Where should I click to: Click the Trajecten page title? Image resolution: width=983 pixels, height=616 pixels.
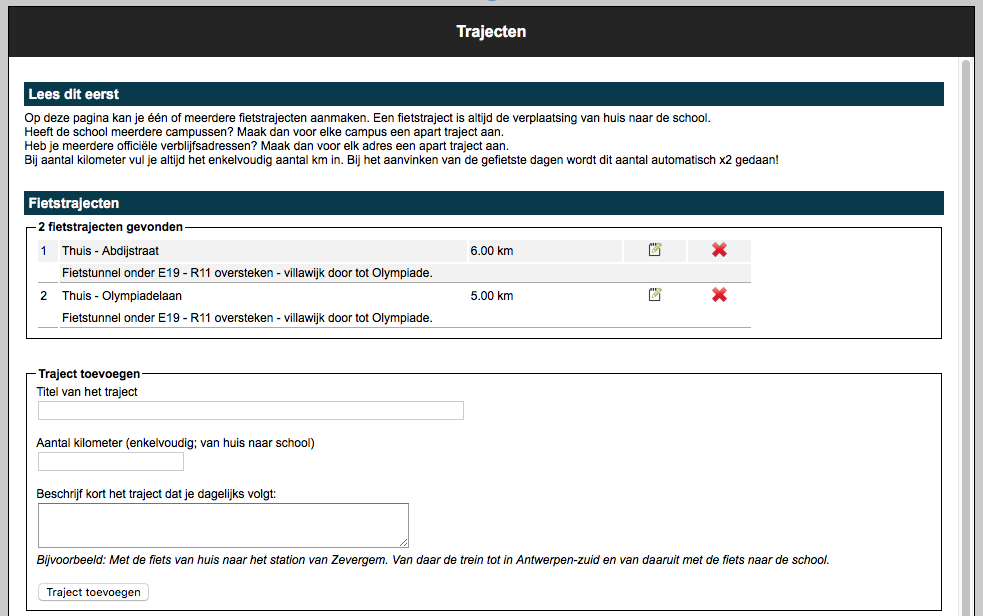pyautogui.click(x=491, y=31)
